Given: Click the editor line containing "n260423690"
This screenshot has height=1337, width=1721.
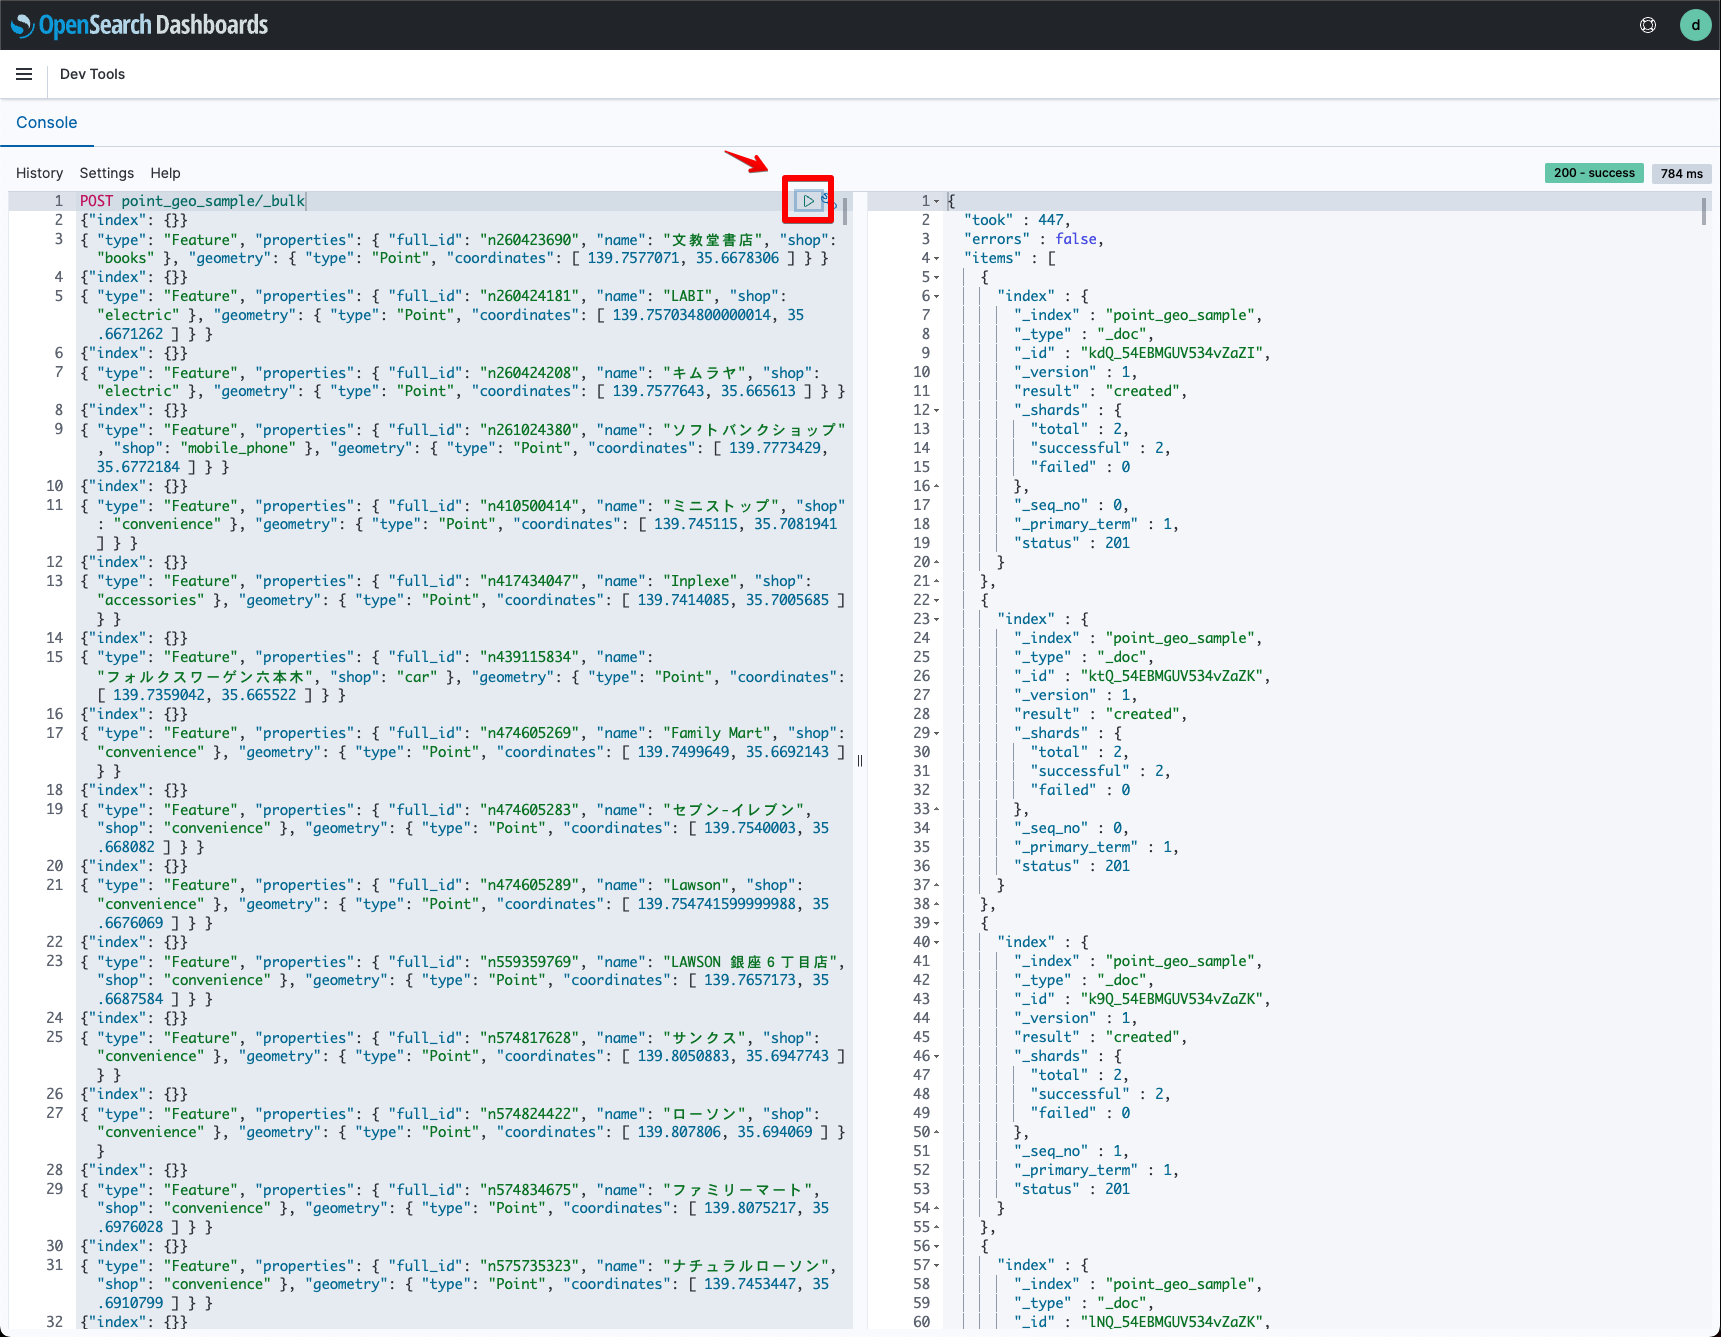Looking at the screenshot, I should point(462,249).
